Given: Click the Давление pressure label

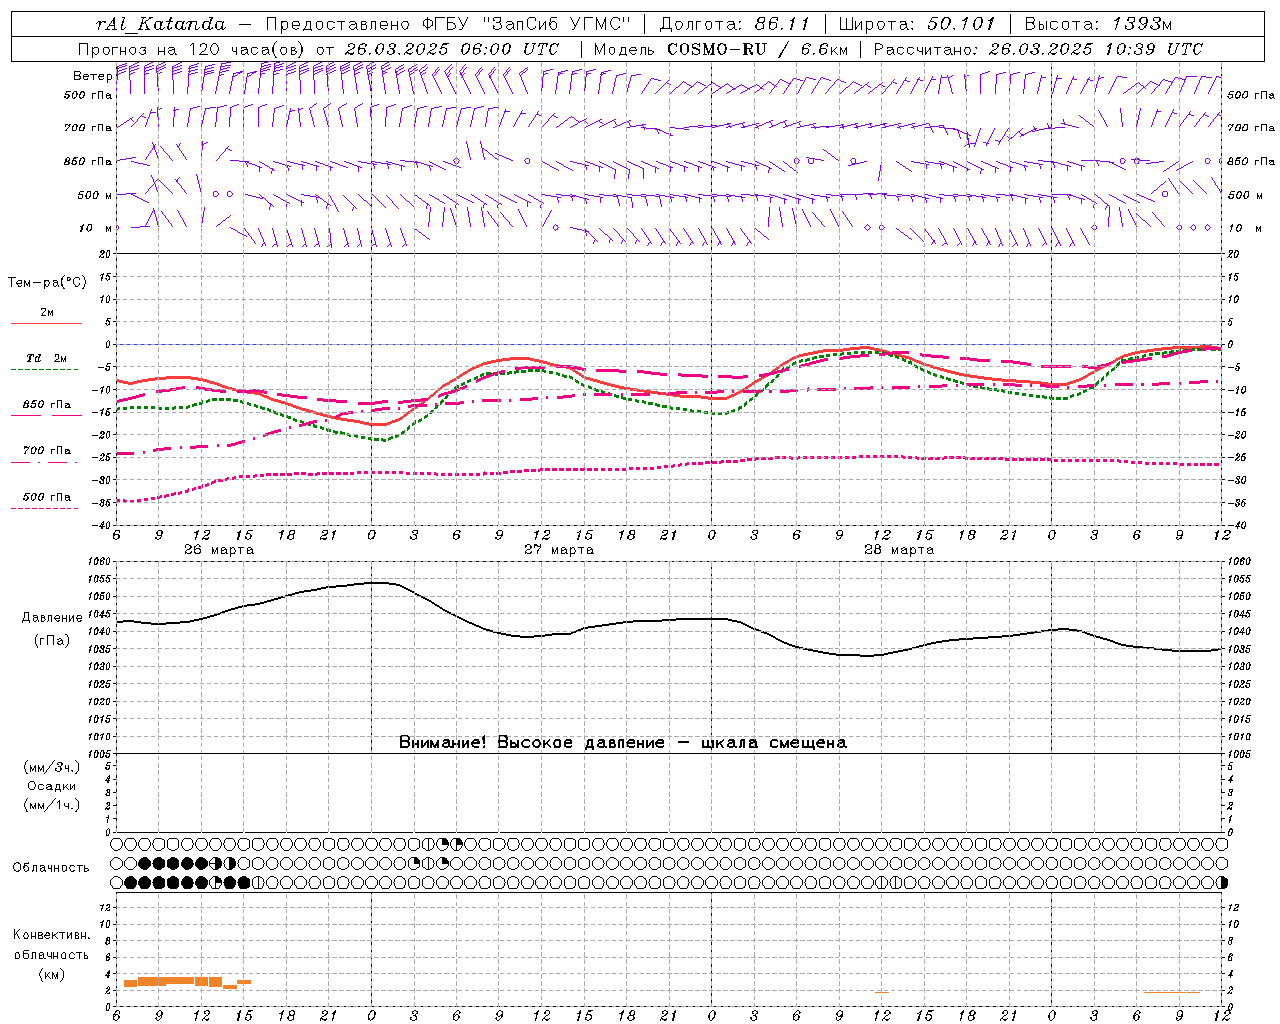Looking at the screenshot, I should point(52,618).
